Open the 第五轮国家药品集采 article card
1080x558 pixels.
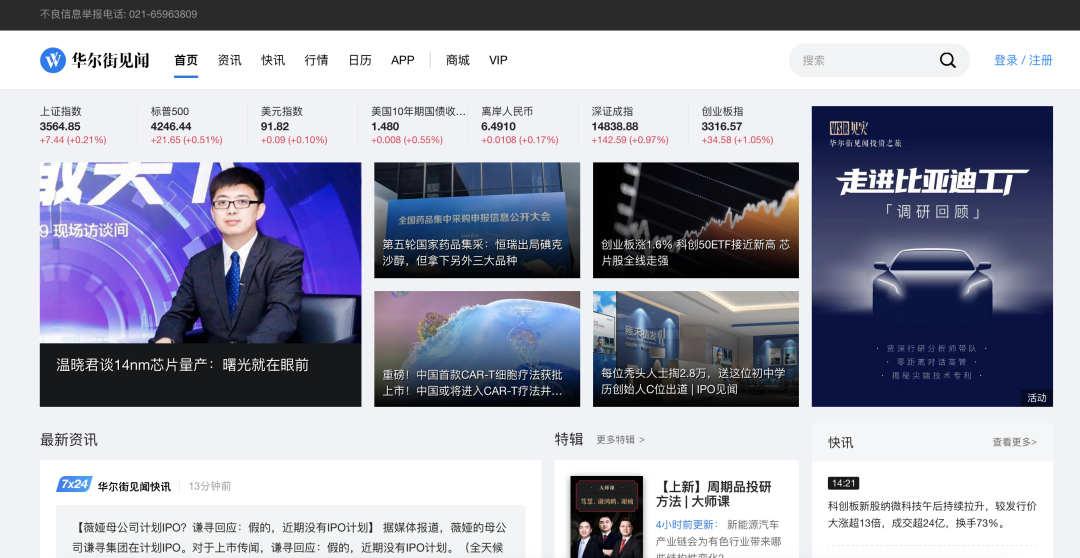477,220
